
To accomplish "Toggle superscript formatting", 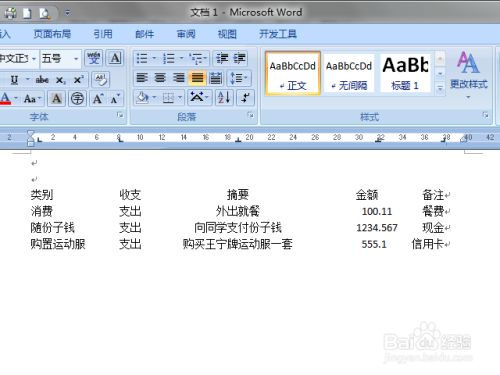I will [x=78, y=79].
